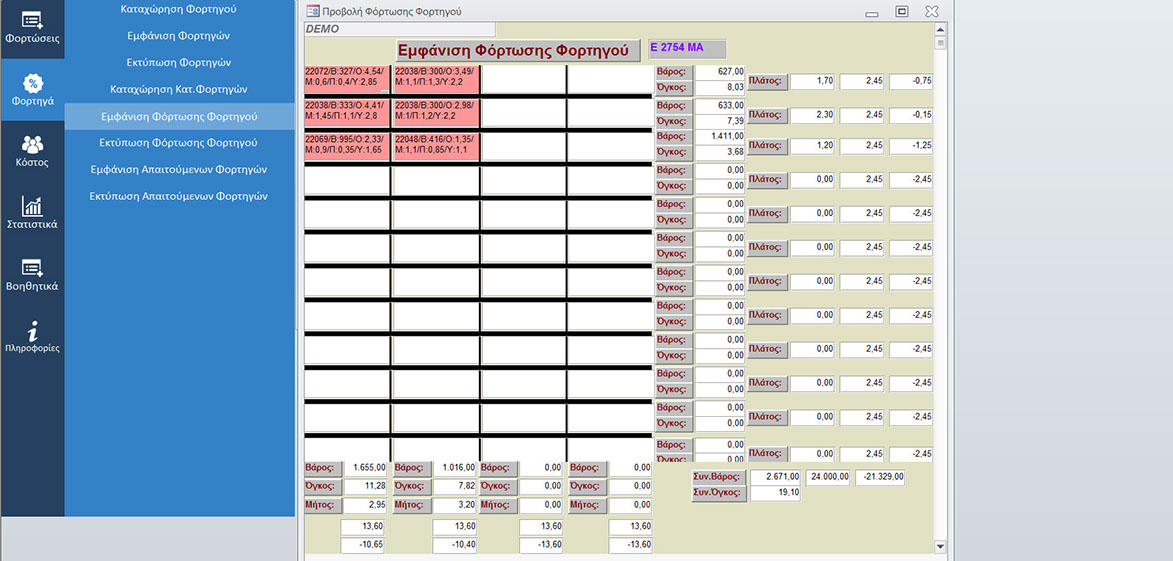The height and width of the screenshot is (561, 1173).
Task: Open the Πληροφορίες info icon
Action: coord(32,337)
